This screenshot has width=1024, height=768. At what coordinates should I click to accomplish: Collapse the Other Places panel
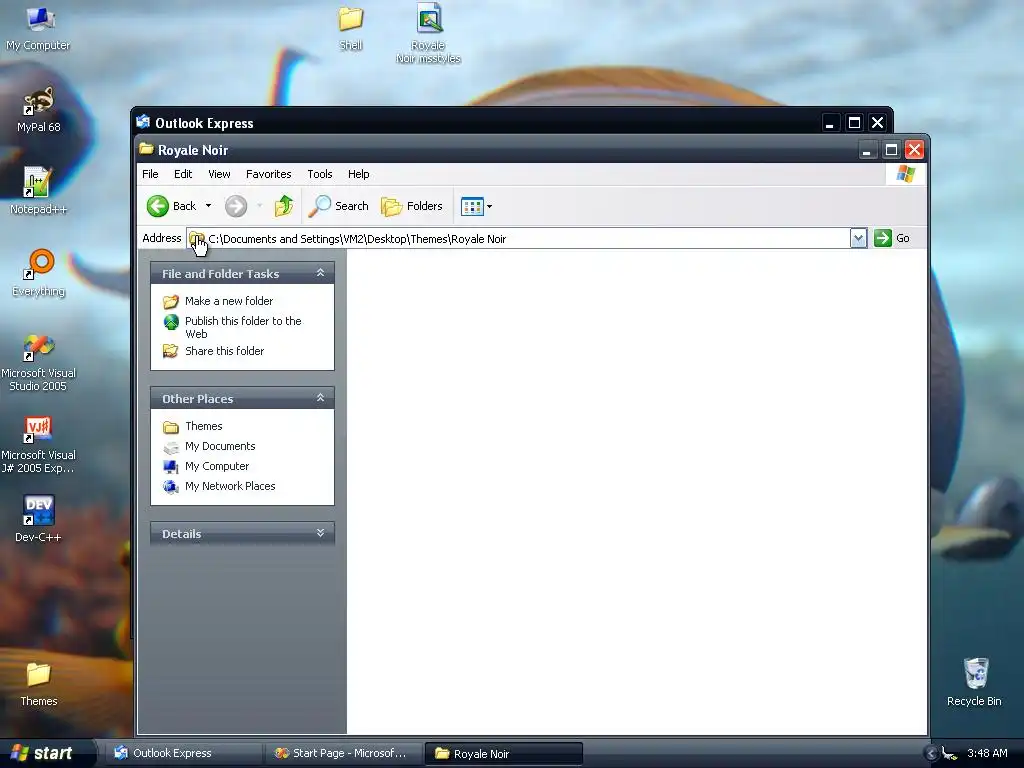(x=320, y=398)
